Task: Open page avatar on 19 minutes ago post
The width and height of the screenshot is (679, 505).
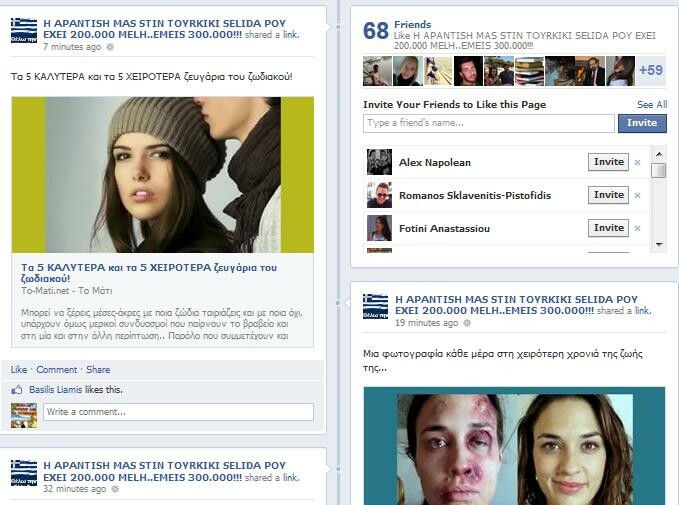Action: 375,306
